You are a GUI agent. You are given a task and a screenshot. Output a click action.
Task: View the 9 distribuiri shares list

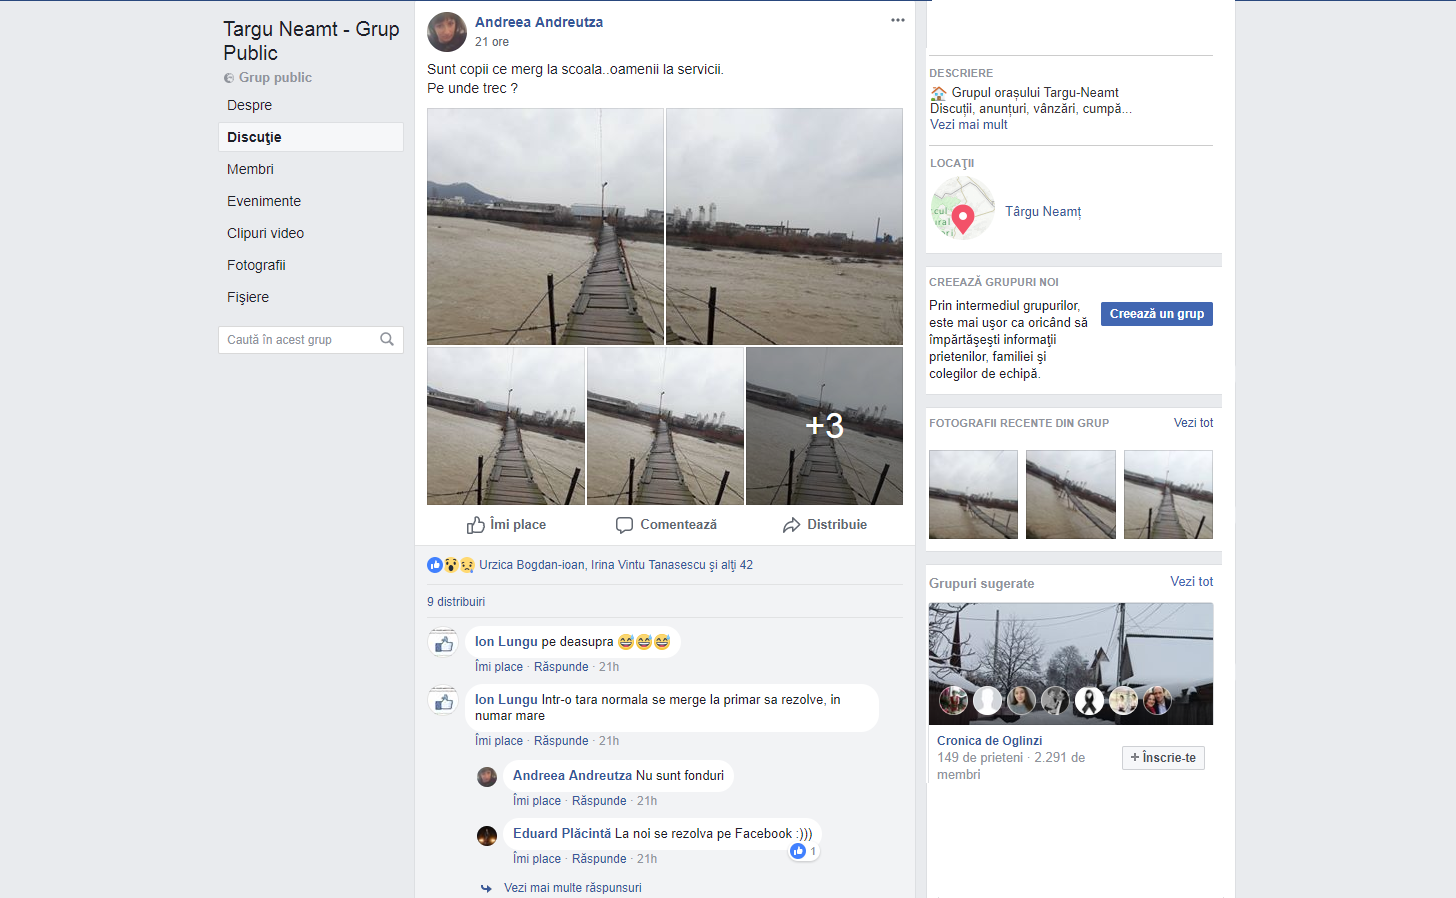click(x=456, y=602)
